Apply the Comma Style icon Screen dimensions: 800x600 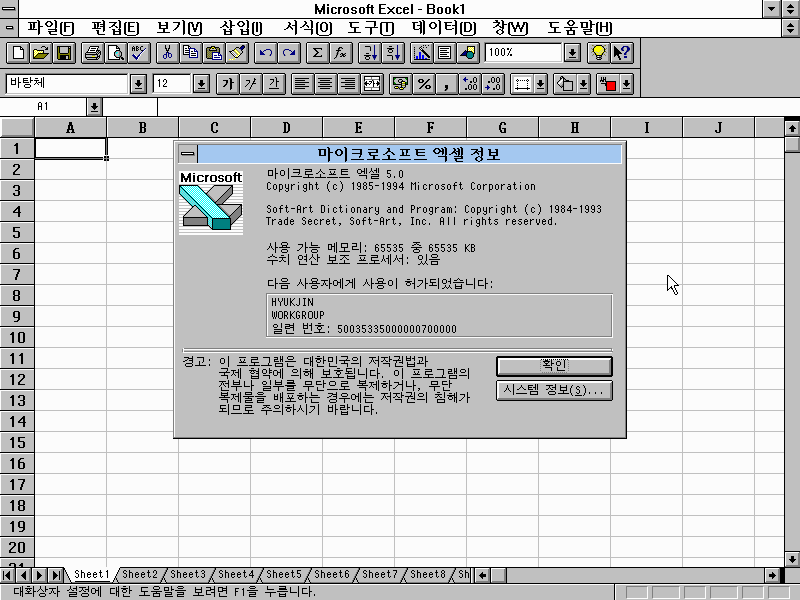[447, 84]
